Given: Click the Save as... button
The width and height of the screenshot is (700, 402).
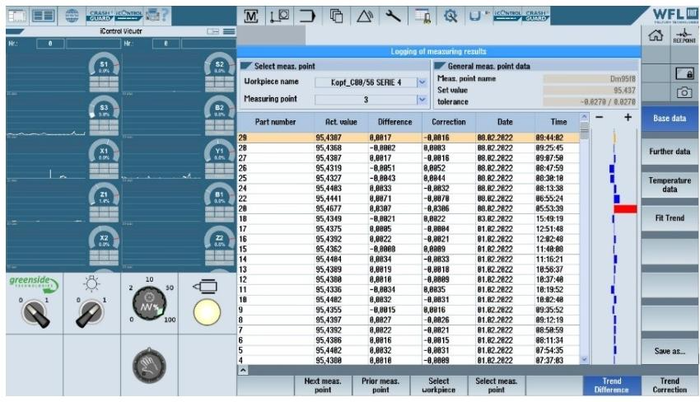Looking at the screenshot, I should (x=669, y=352).
